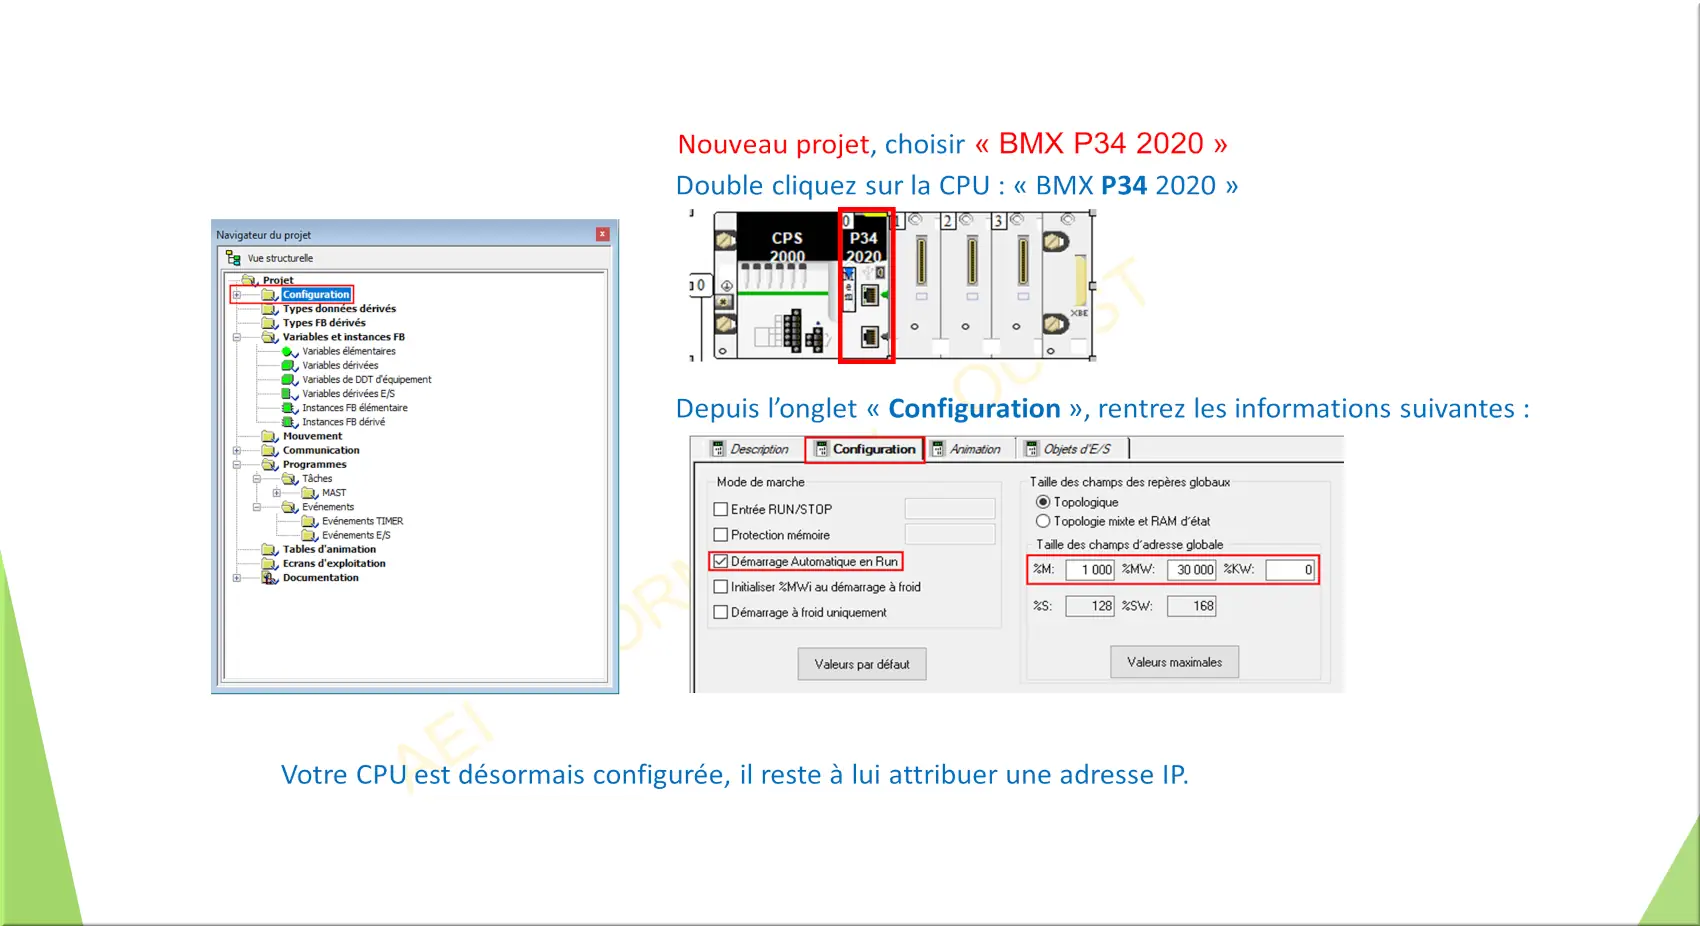Select empty rack slot 3
1700x926 pixels.
point(1018,285)
